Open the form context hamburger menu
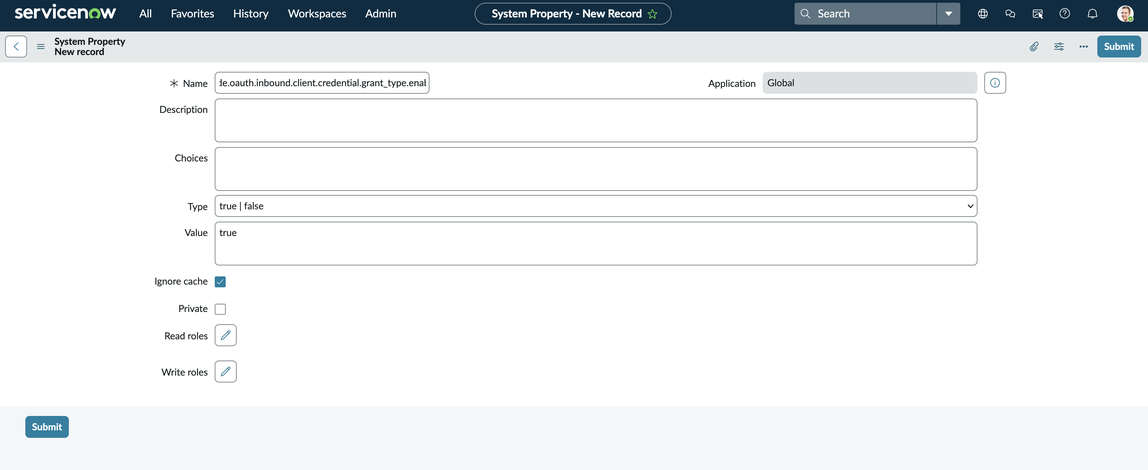 click(x=41, y=47)
